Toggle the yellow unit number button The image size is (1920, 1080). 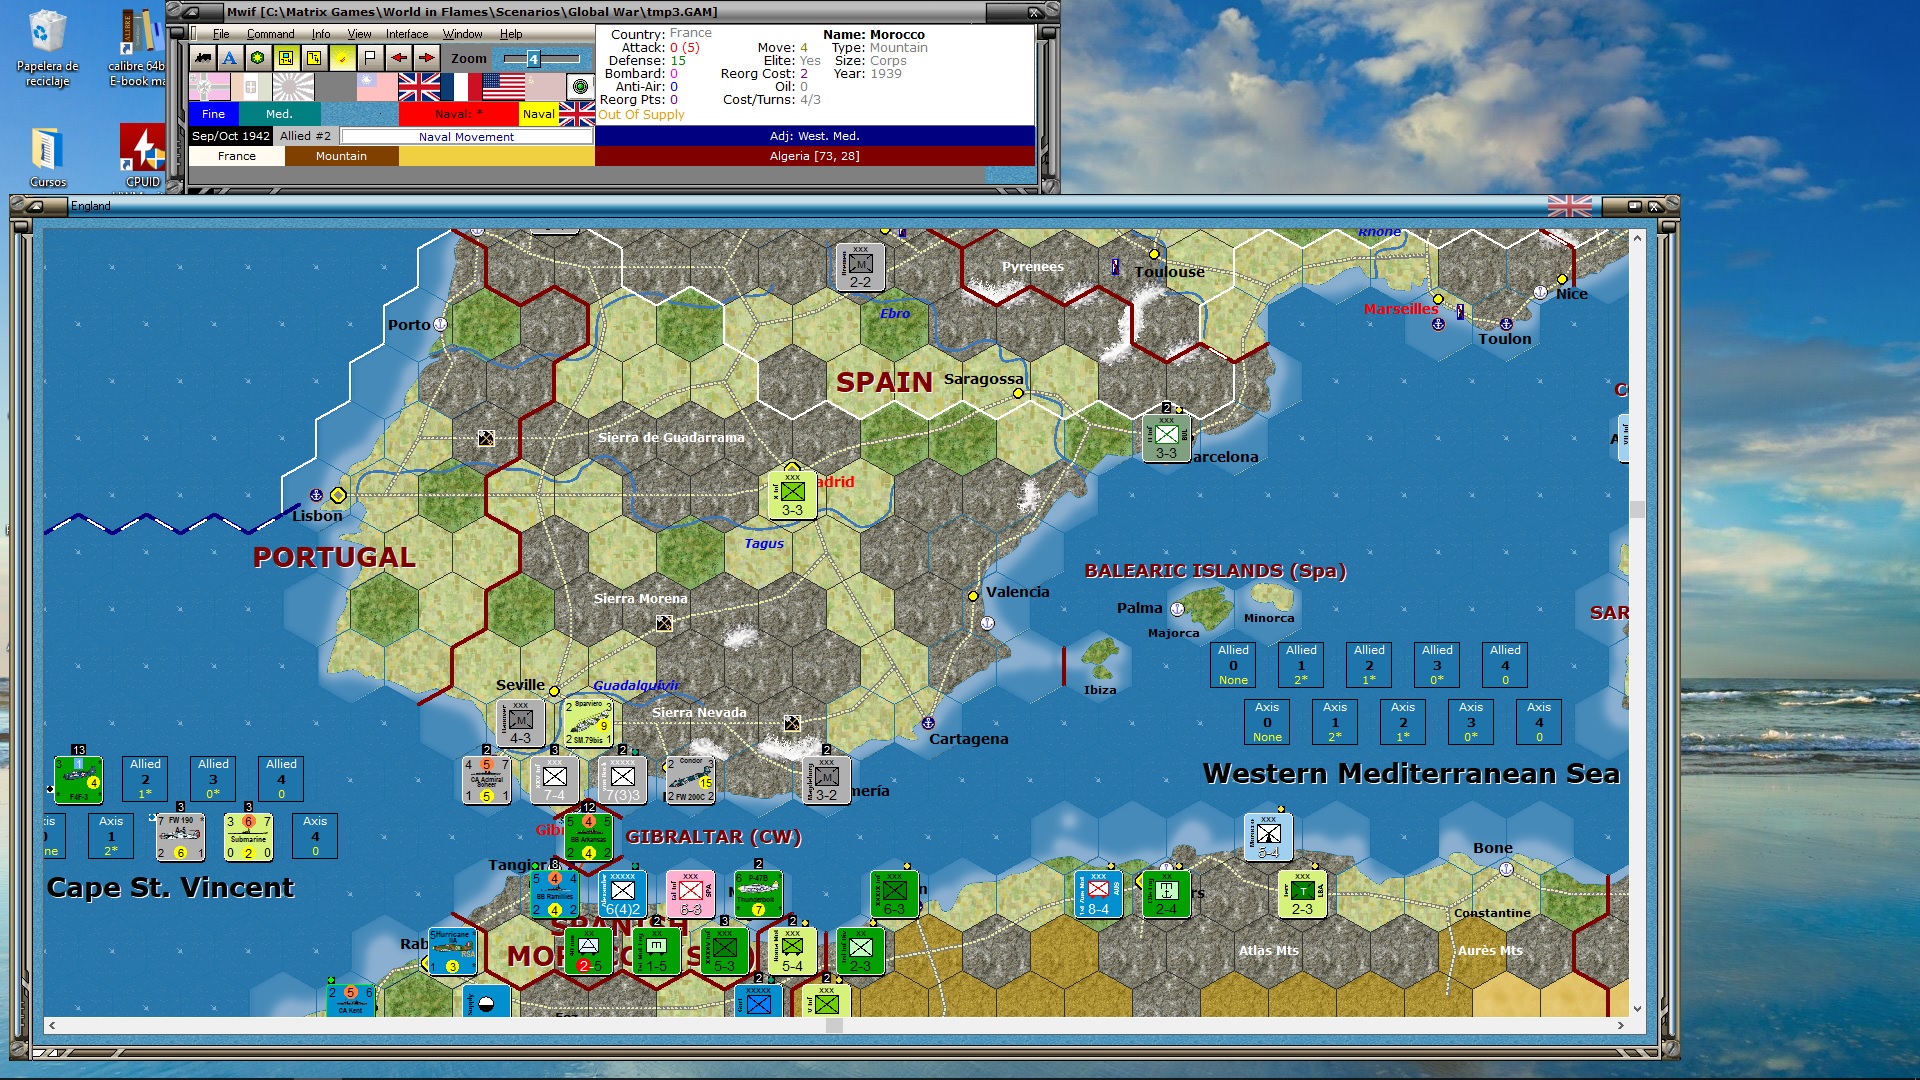pyautogui.click(x=314, y=58)
